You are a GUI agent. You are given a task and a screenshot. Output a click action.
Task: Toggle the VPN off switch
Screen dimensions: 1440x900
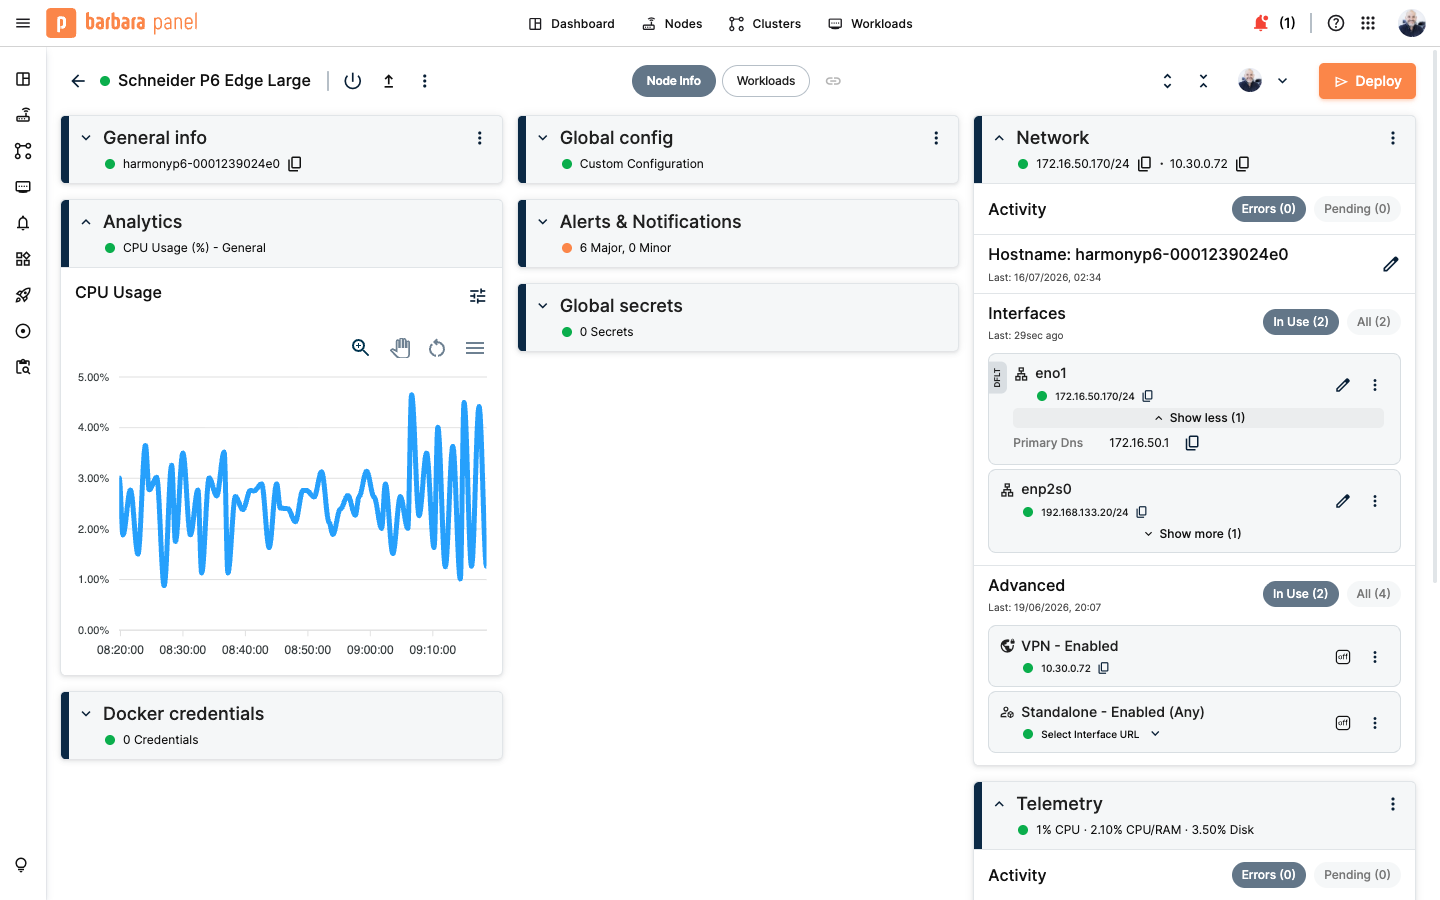[1343, 657]
